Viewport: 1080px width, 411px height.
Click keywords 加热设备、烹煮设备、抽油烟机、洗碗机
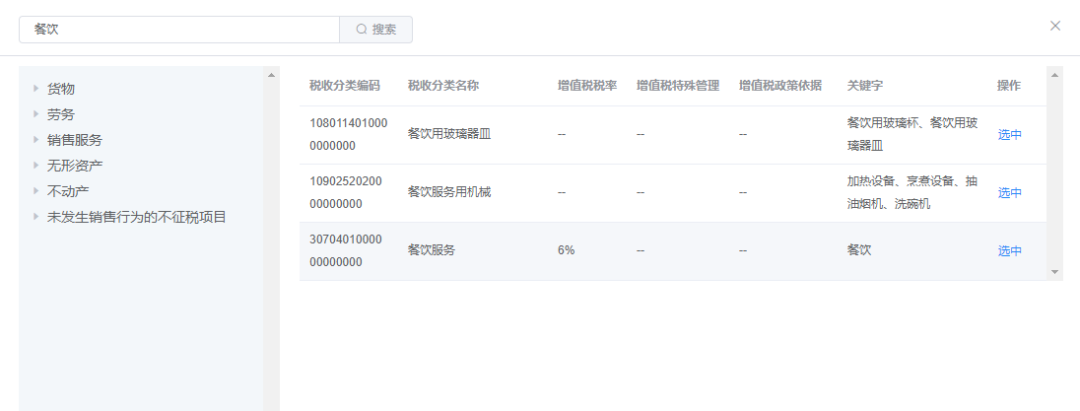[x=912, y=193]
